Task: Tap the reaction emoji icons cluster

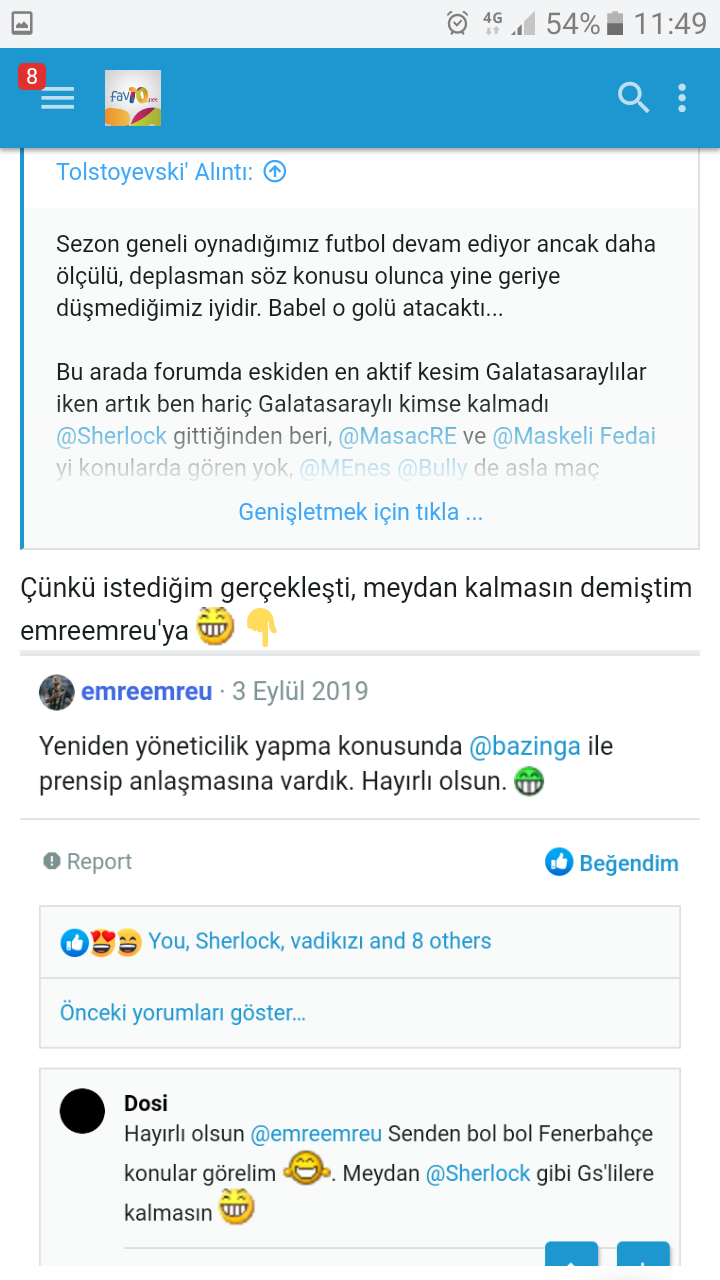Action: click(x=101, y=941)
